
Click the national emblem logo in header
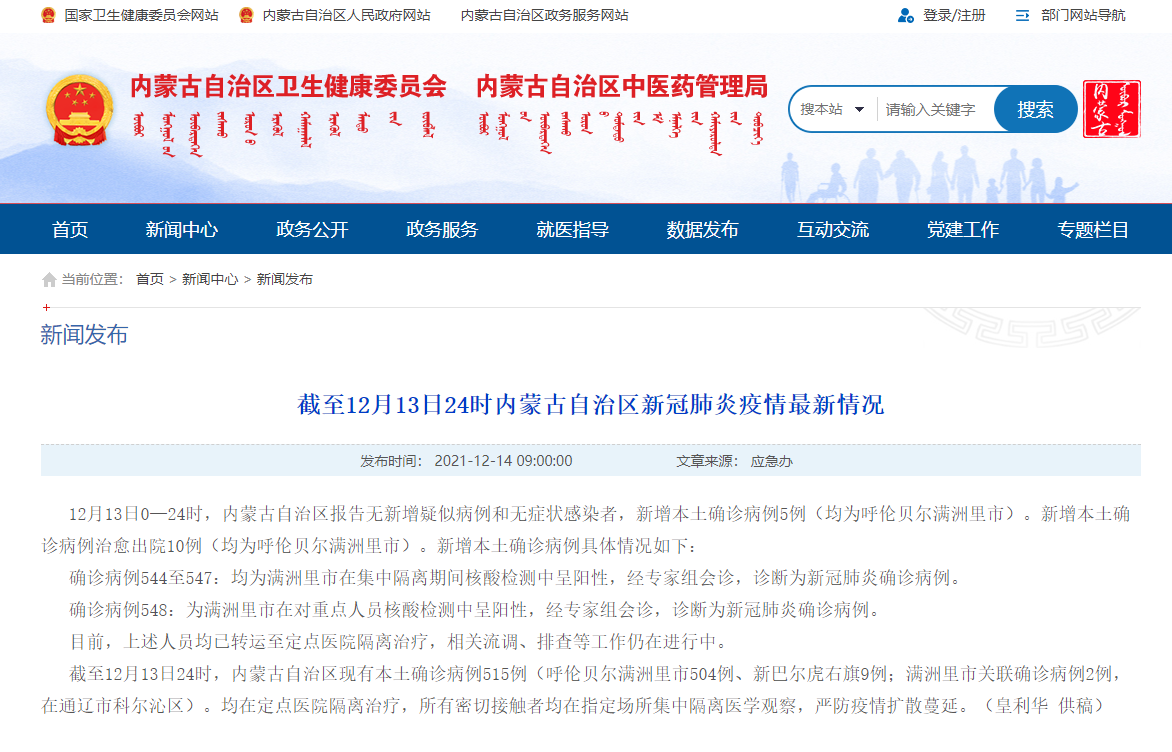(80, 110)
